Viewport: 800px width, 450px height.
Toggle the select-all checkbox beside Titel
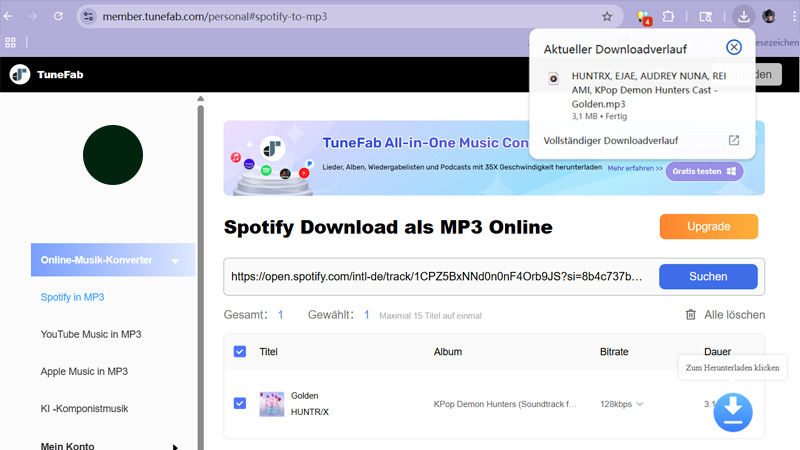240,352
